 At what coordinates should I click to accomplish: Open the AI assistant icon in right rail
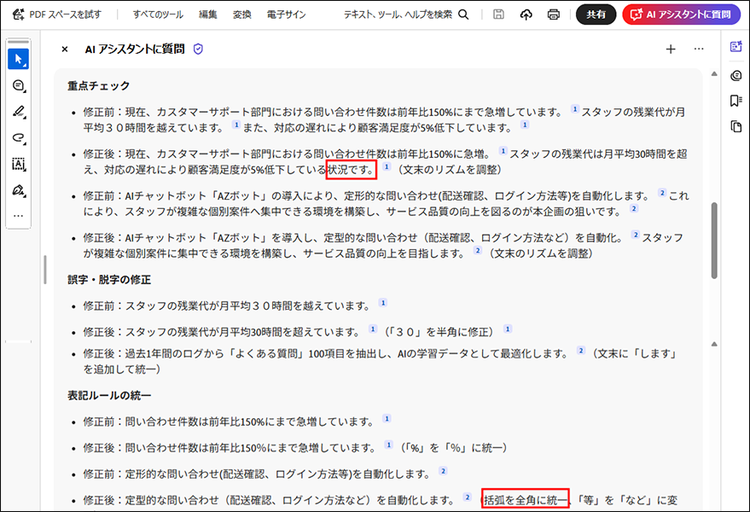pyautogui.click(x=736, y=46)
